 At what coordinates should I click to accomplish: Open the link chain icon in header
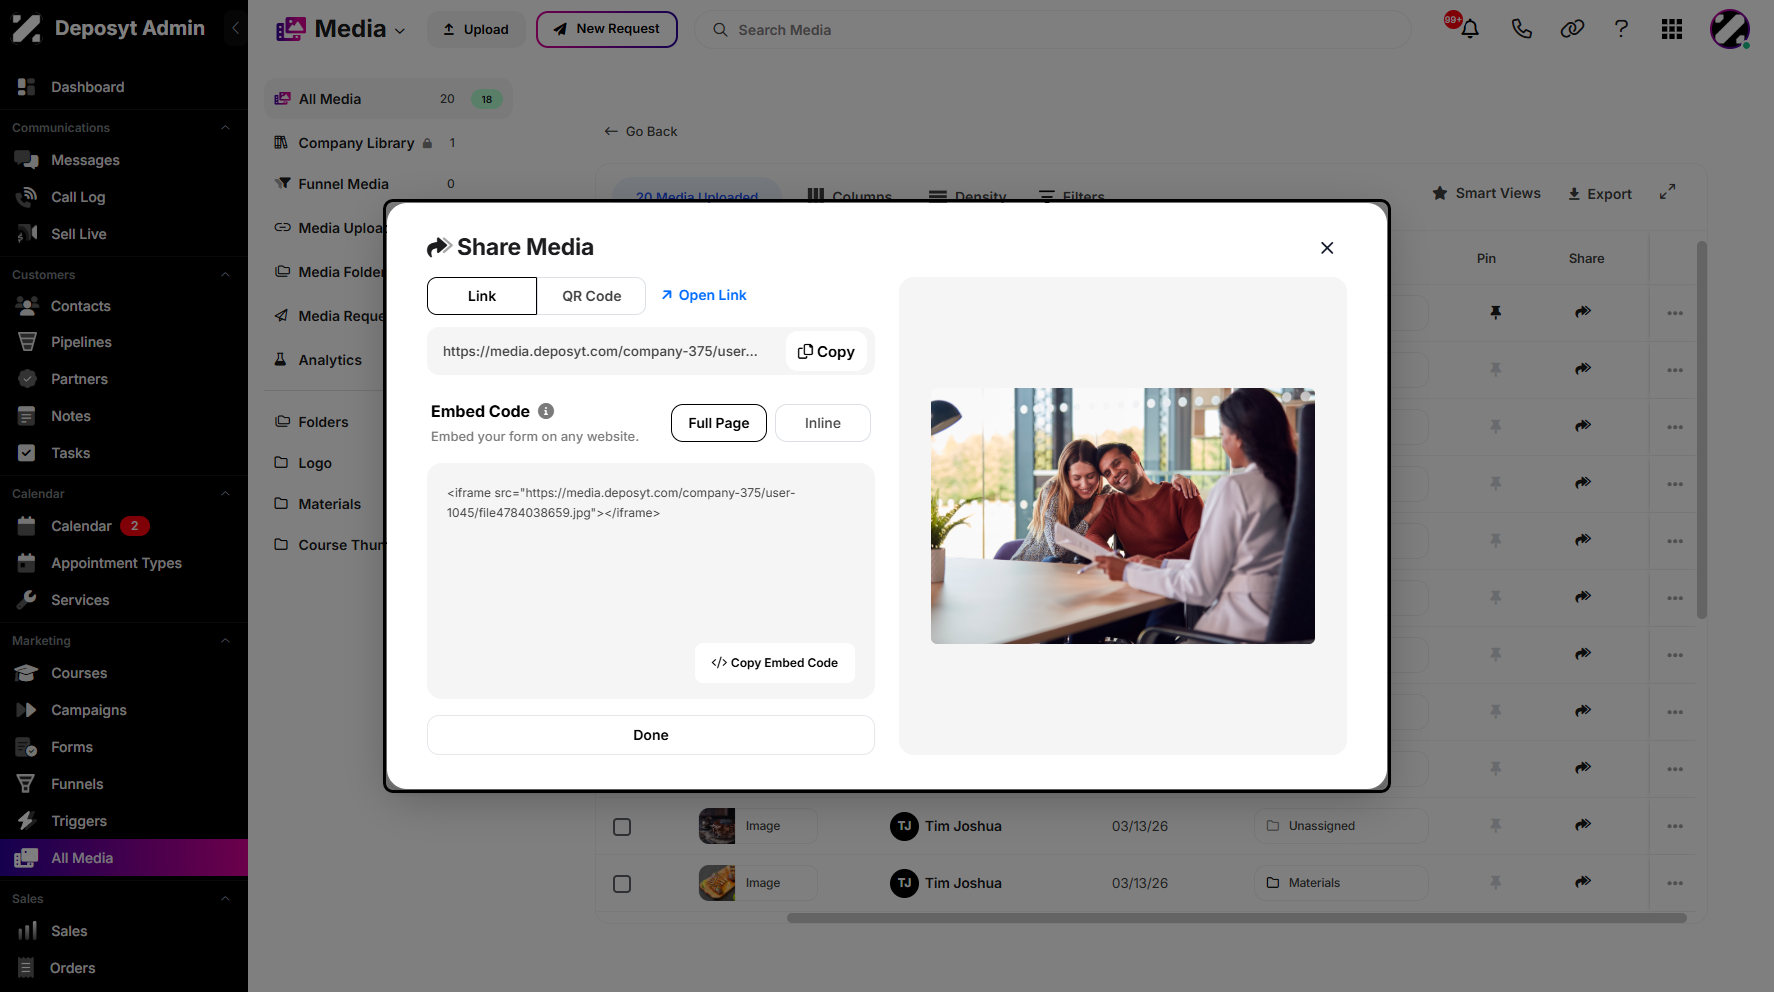click(1572, 29)
